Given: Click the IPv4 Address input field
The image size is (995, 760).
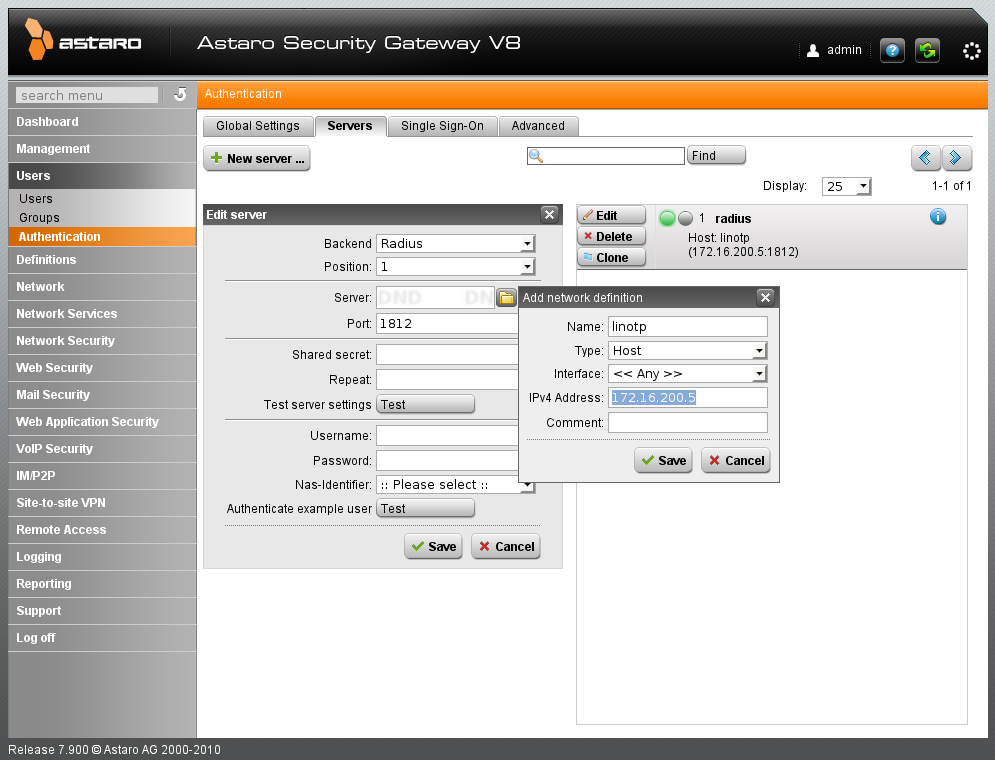Looking at the screenshot, I should 688,398.
